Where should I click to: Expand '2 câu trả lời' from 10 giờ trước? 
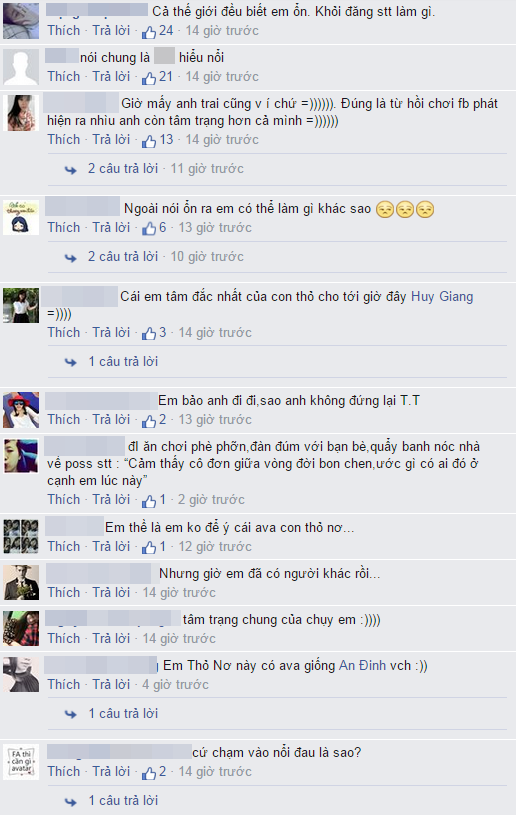coord(123,256)
